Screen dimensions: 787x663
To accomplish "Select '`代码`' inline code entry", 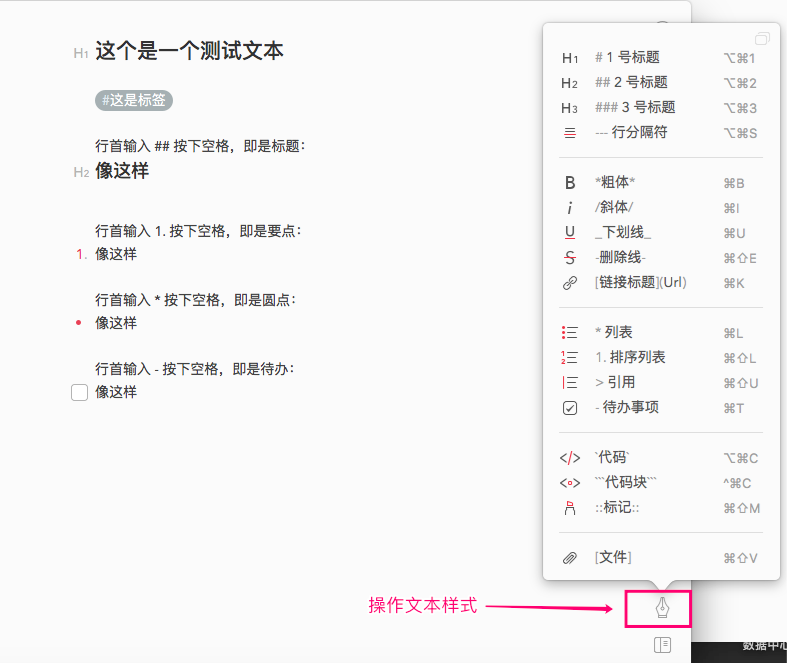I will [x=612, y=457].
